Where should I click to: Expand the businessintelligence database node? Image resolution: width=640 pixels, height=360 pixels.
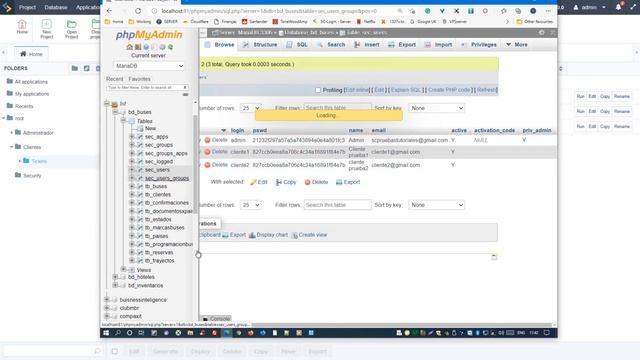(x=107, y=300)
